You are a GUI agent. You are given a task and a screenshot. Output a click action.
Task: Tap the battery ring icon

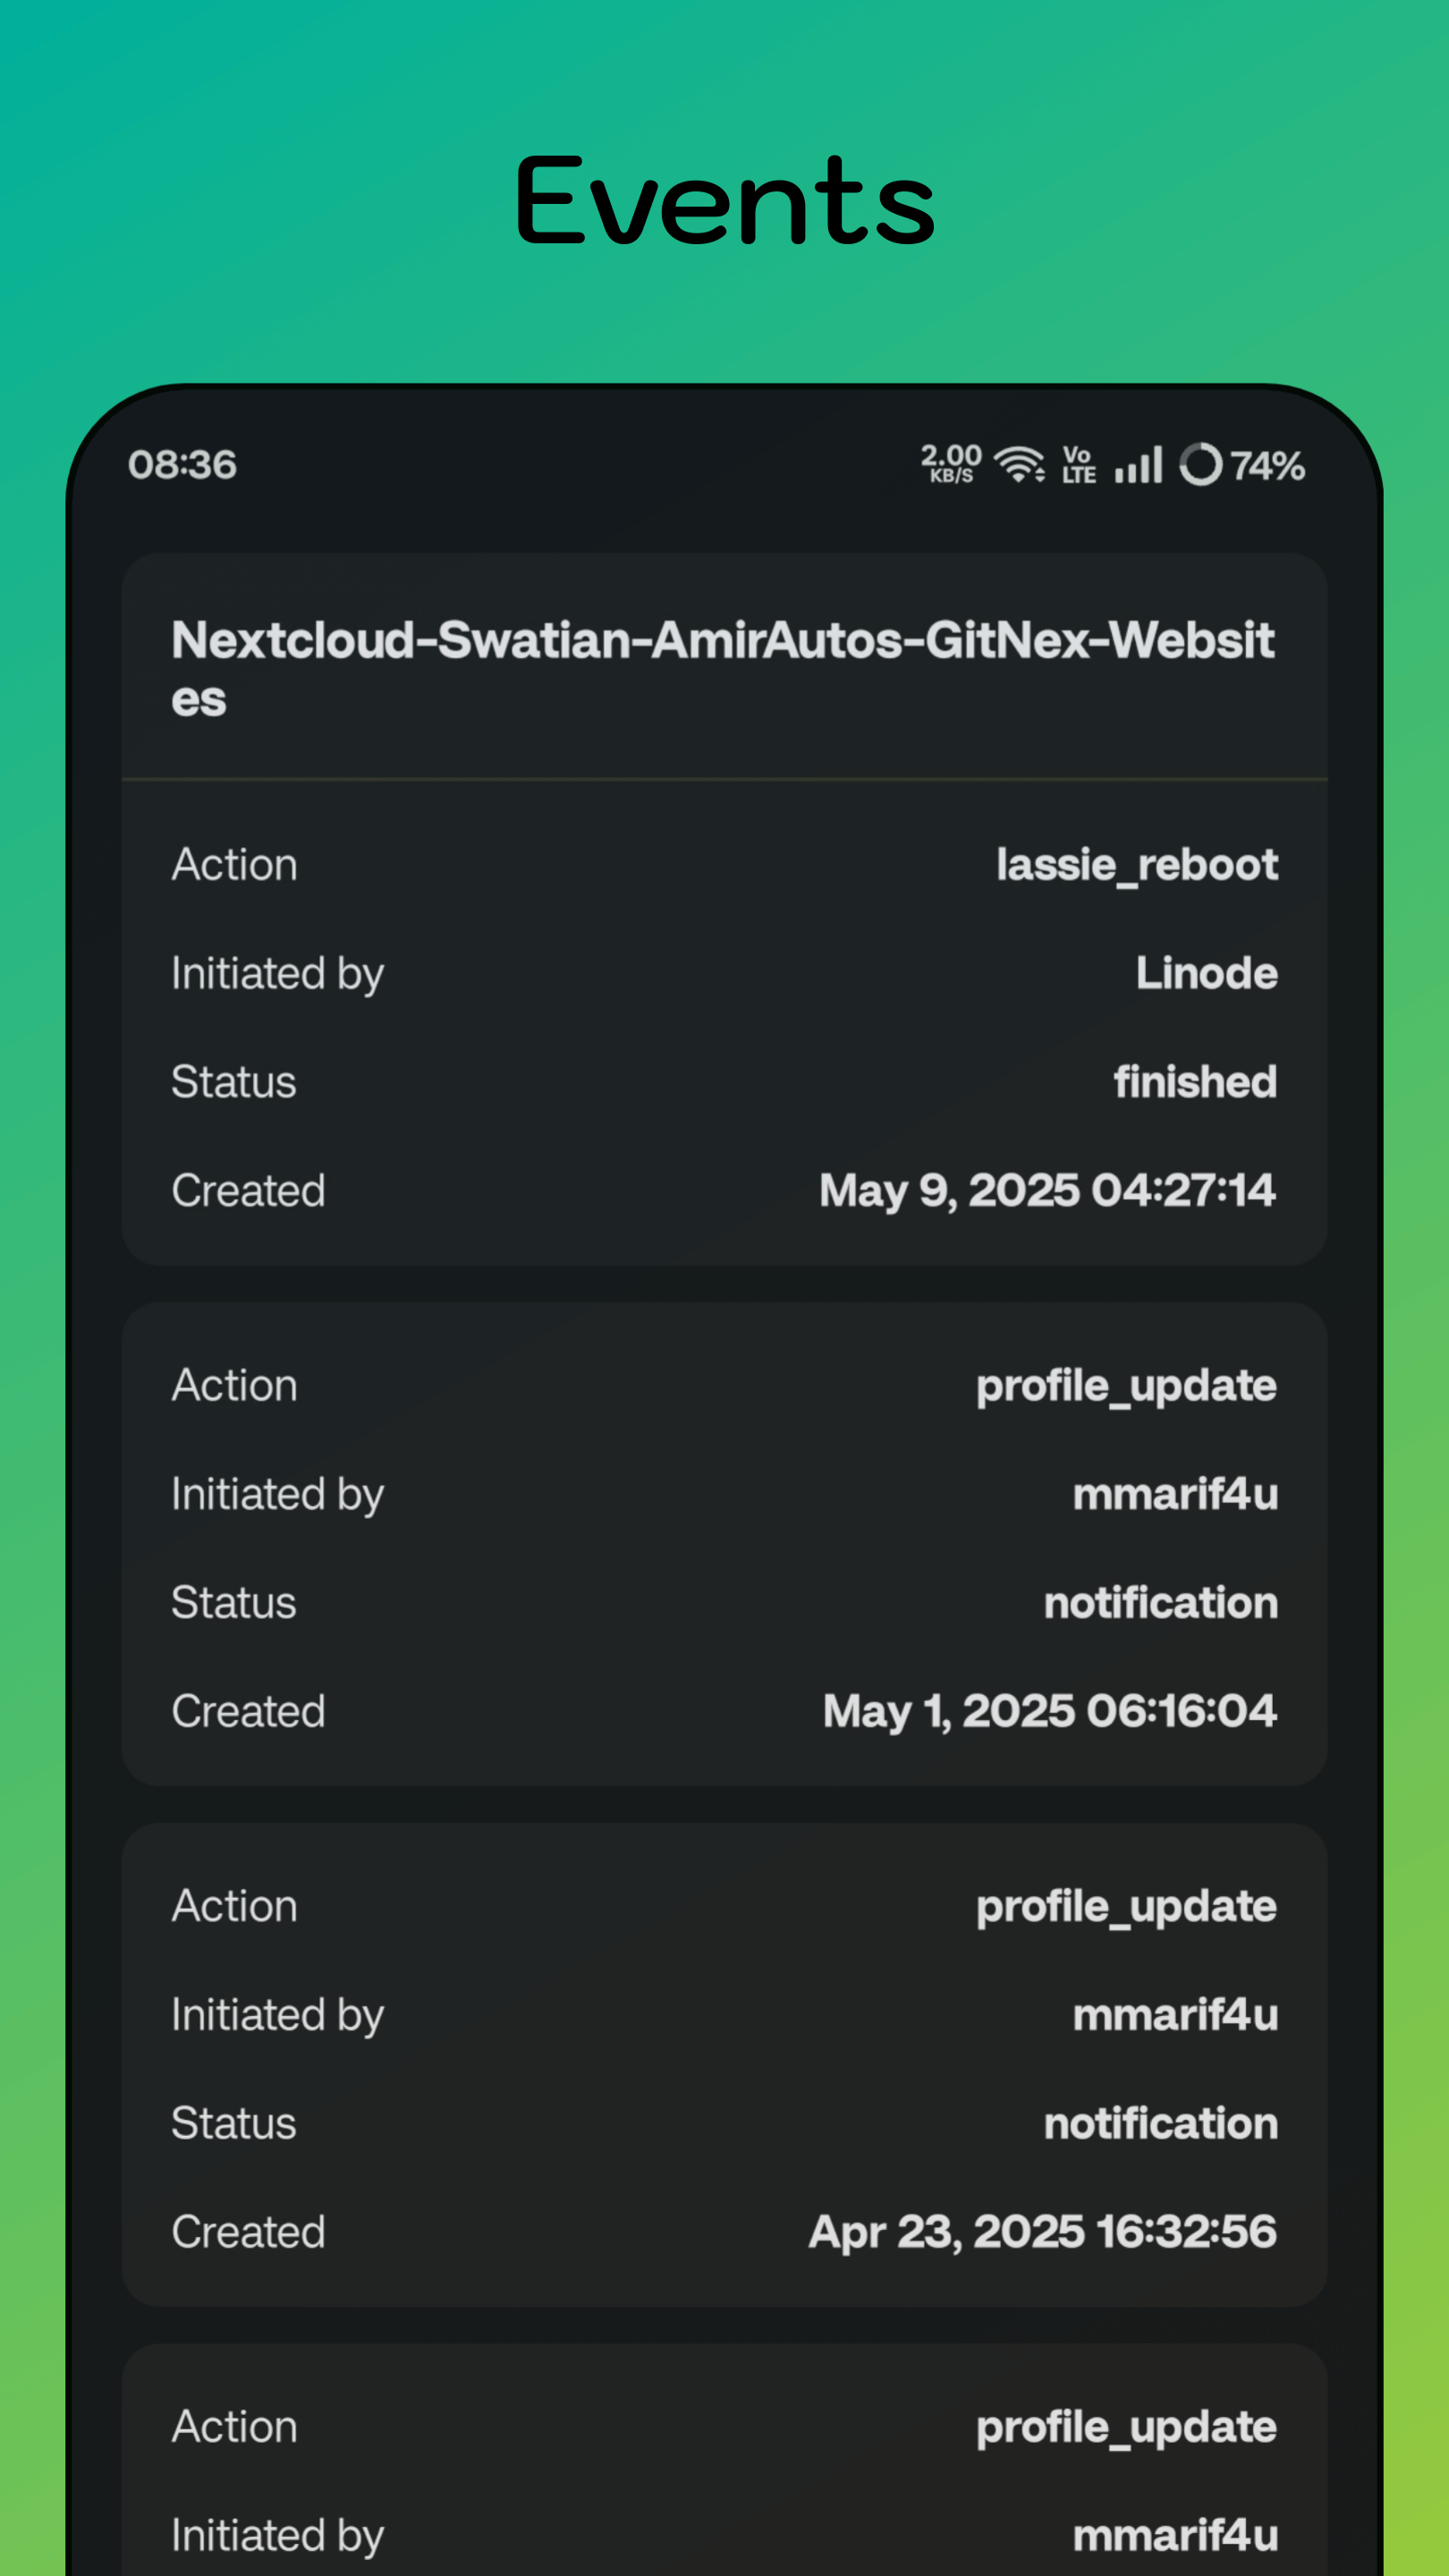pyautogui.click(x=1200, y=465)
